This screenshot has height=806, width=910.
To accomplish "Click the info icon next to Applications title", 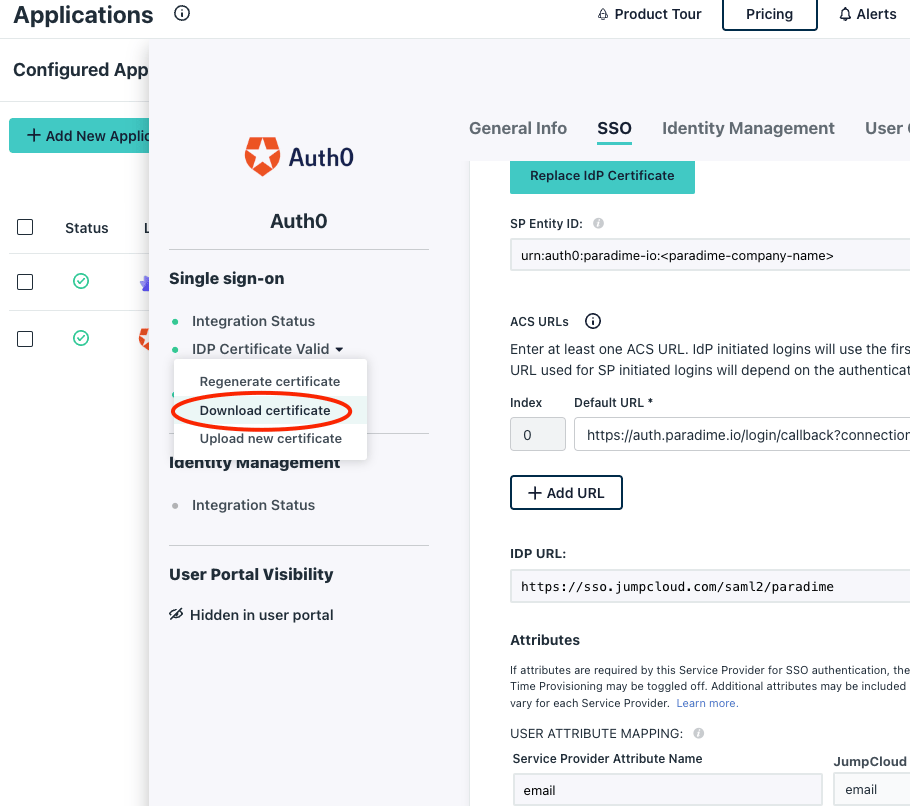I will pos(182,13).
